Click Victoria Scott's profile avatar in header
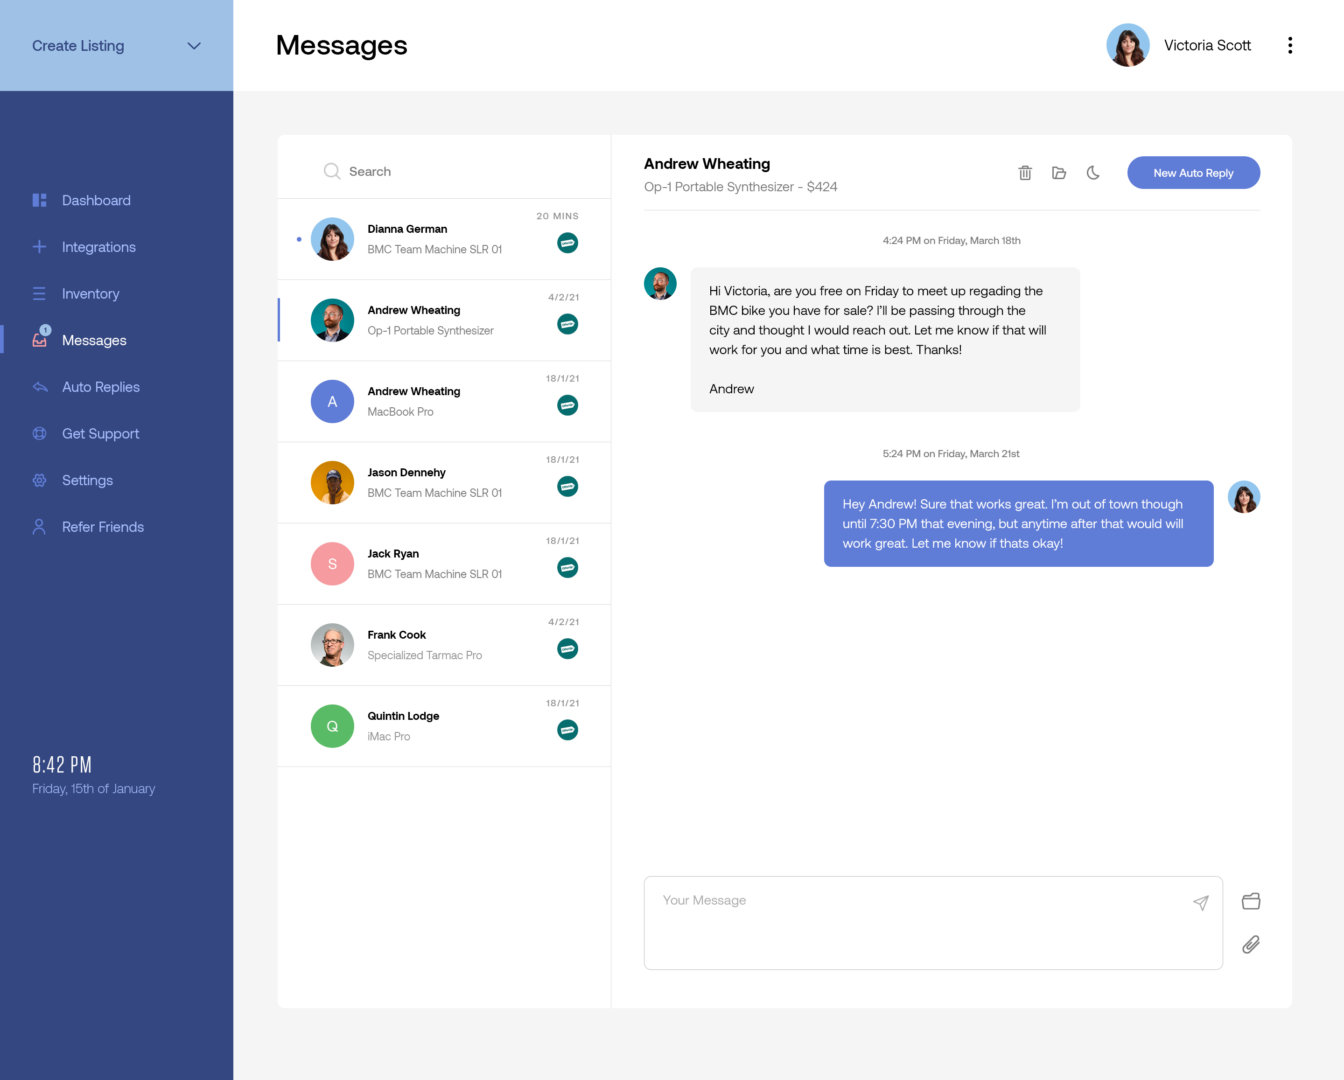Image resolution: width=1344 pixels, height=1080 pixels. pyautogui.click(x=1127, y=46)
